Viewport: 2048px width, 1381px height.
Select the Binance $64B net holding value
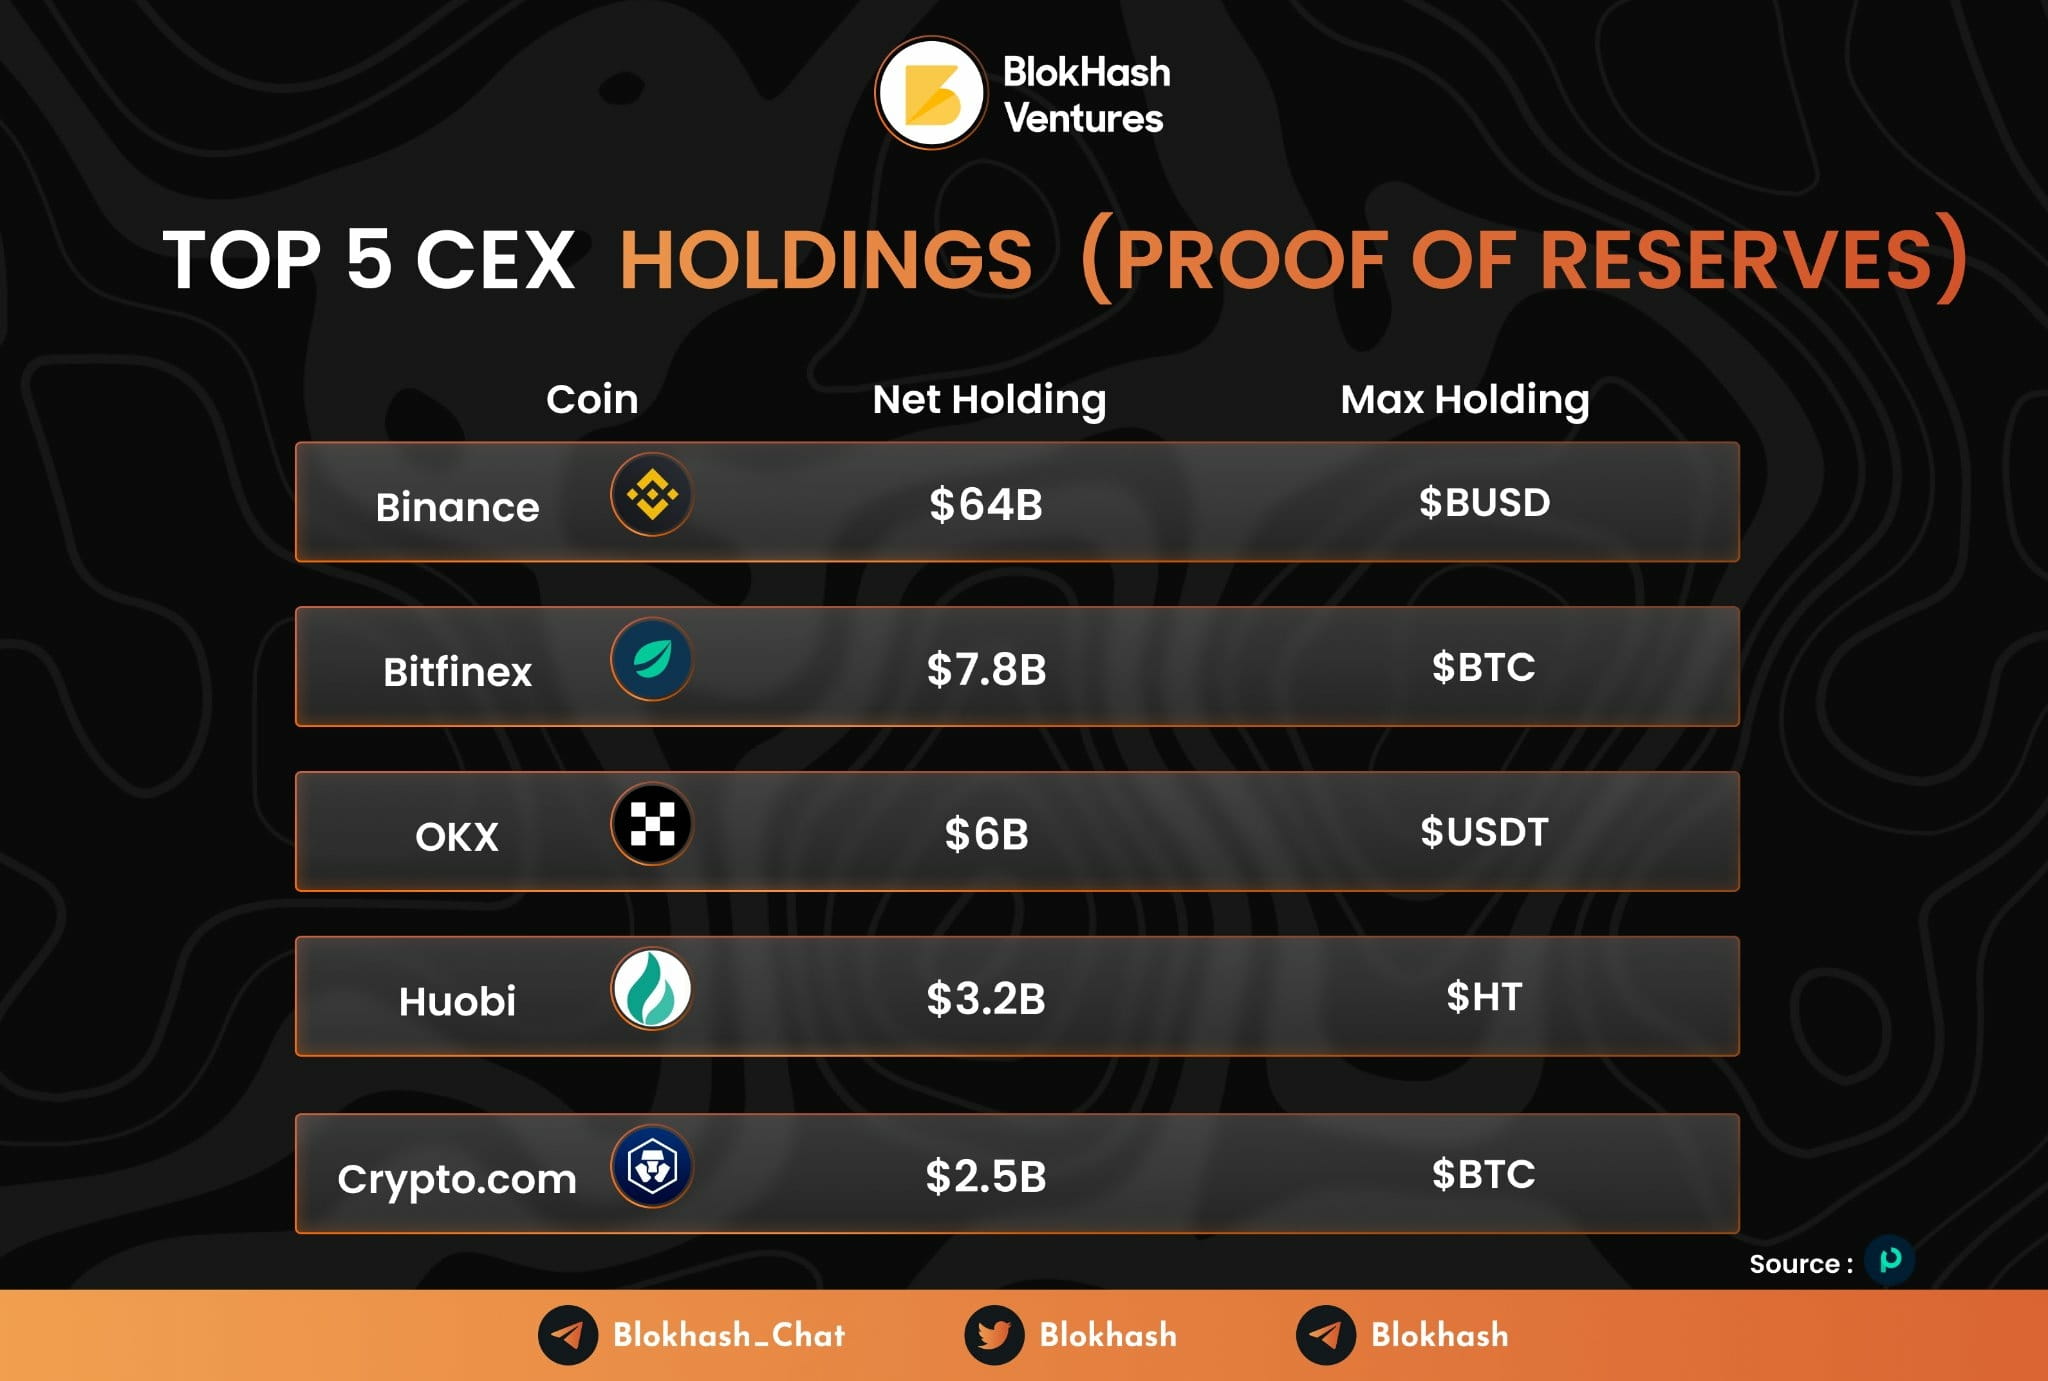[x=986, y=504]
